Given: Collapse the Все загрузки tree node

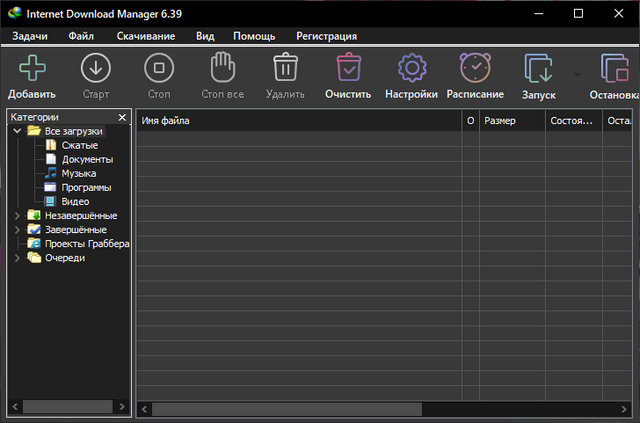Looking at the screenshot, I should (x=17, y=131).
